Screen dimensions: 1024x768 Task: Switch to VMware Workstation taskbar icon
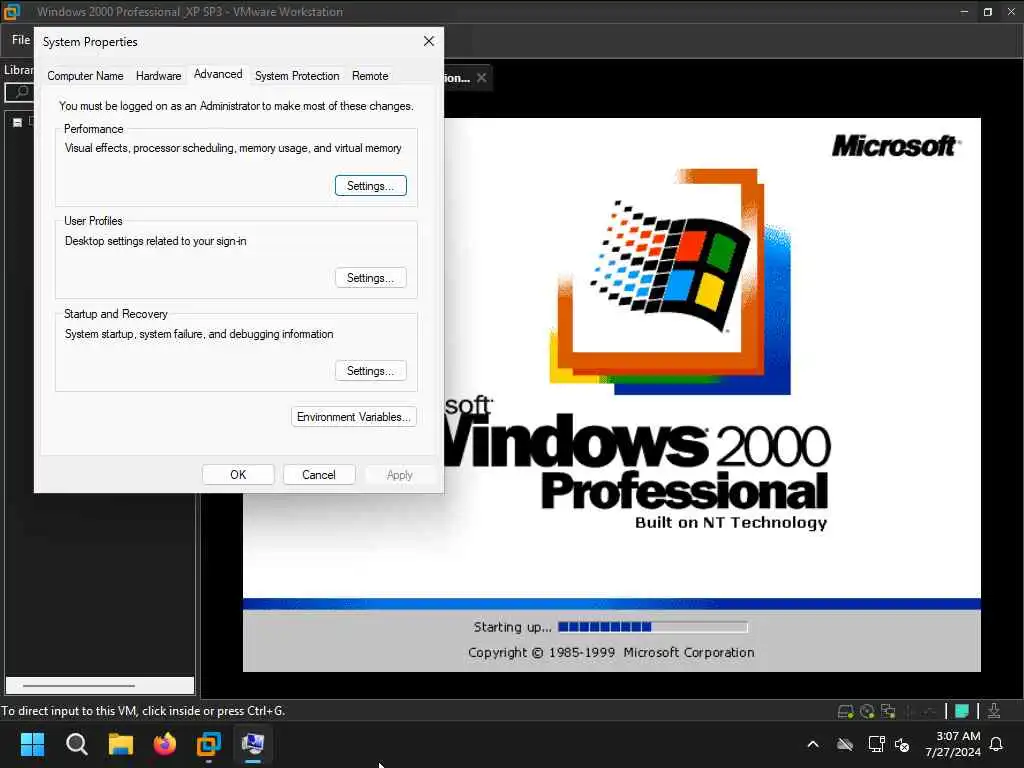click(x=209, y=744)
